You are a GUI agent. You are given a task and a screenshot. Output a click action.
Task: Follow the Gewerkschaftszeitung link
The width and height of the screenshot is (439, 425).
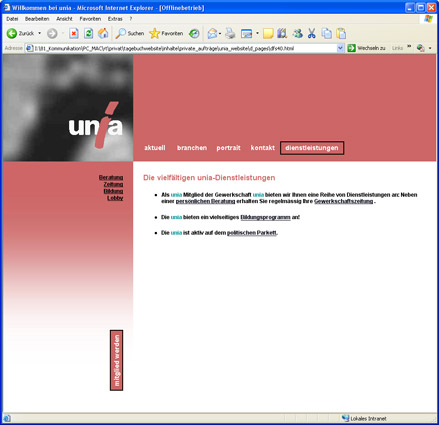344,201
